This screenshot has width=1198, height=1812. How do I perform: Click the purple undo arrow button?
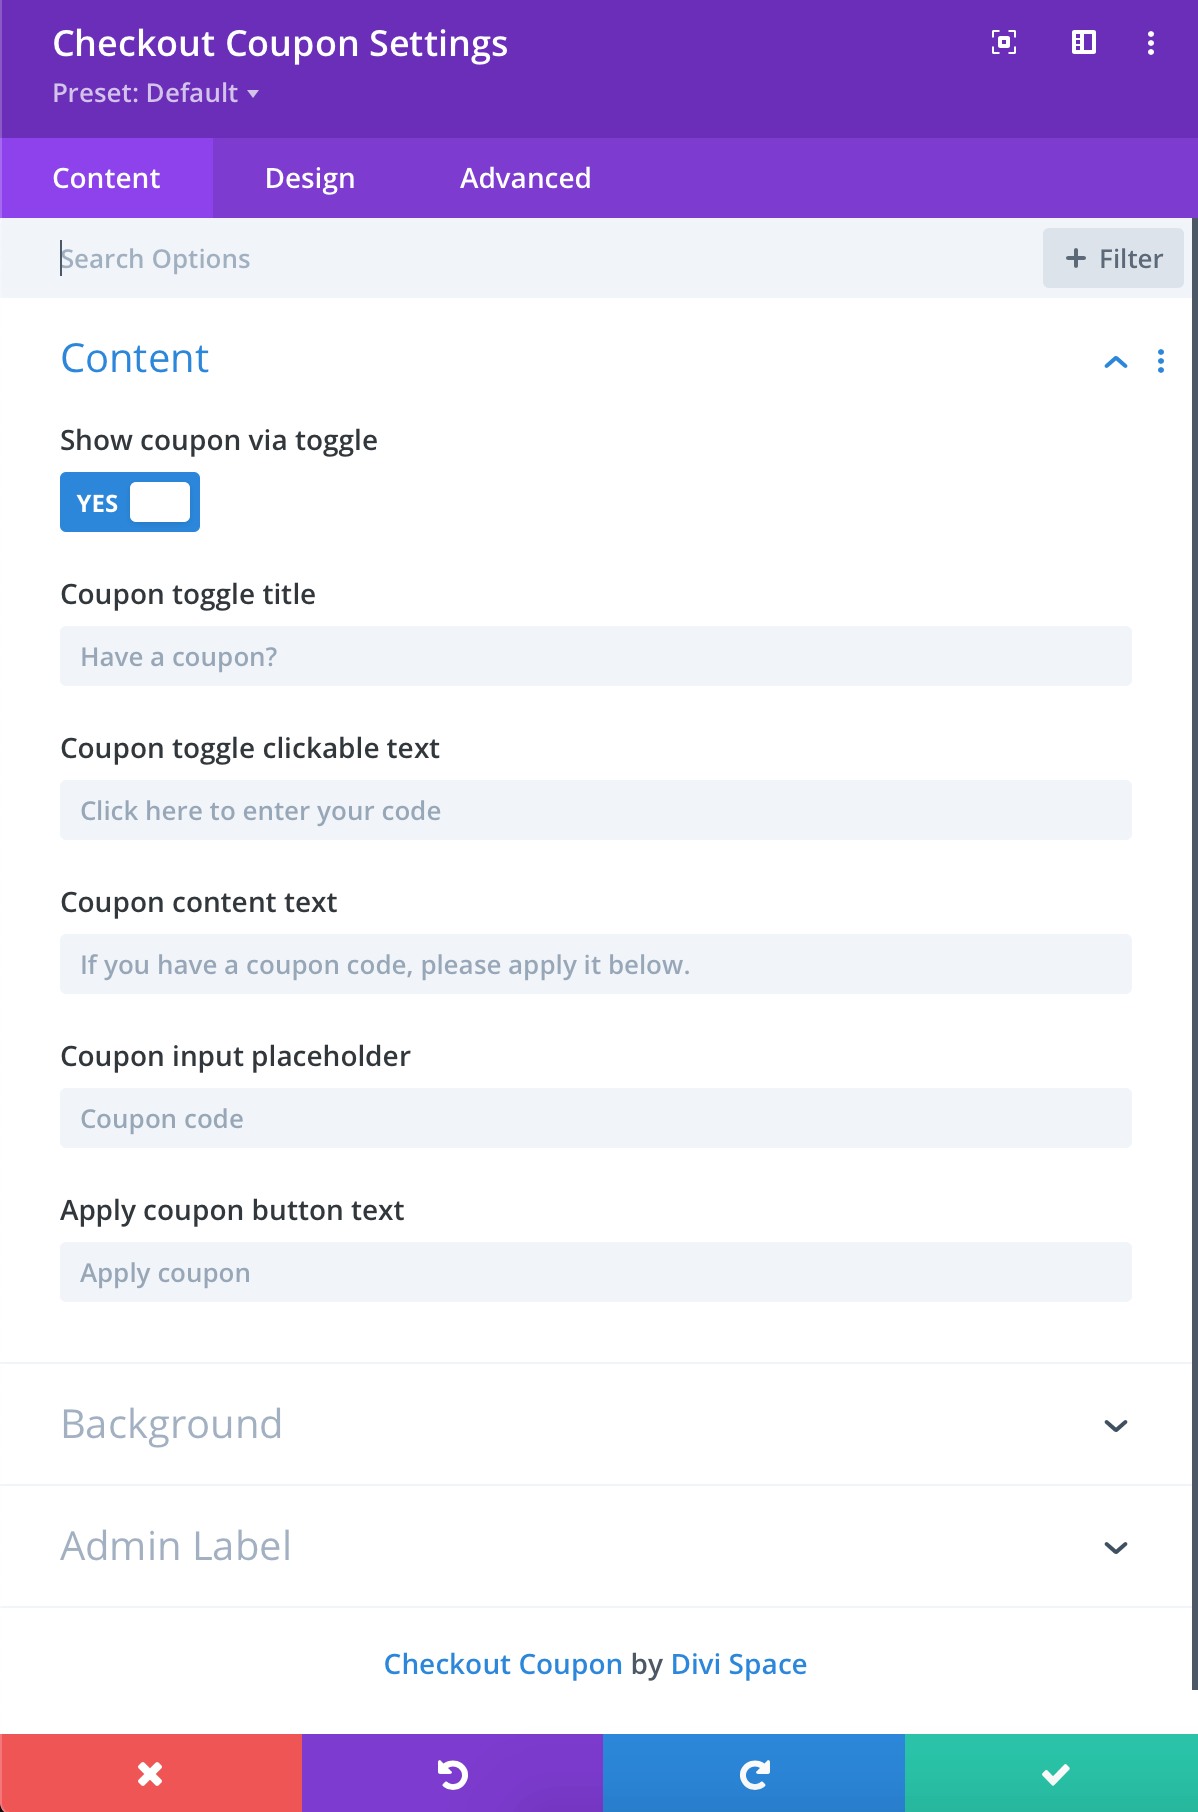click(x=452, y=1773)
